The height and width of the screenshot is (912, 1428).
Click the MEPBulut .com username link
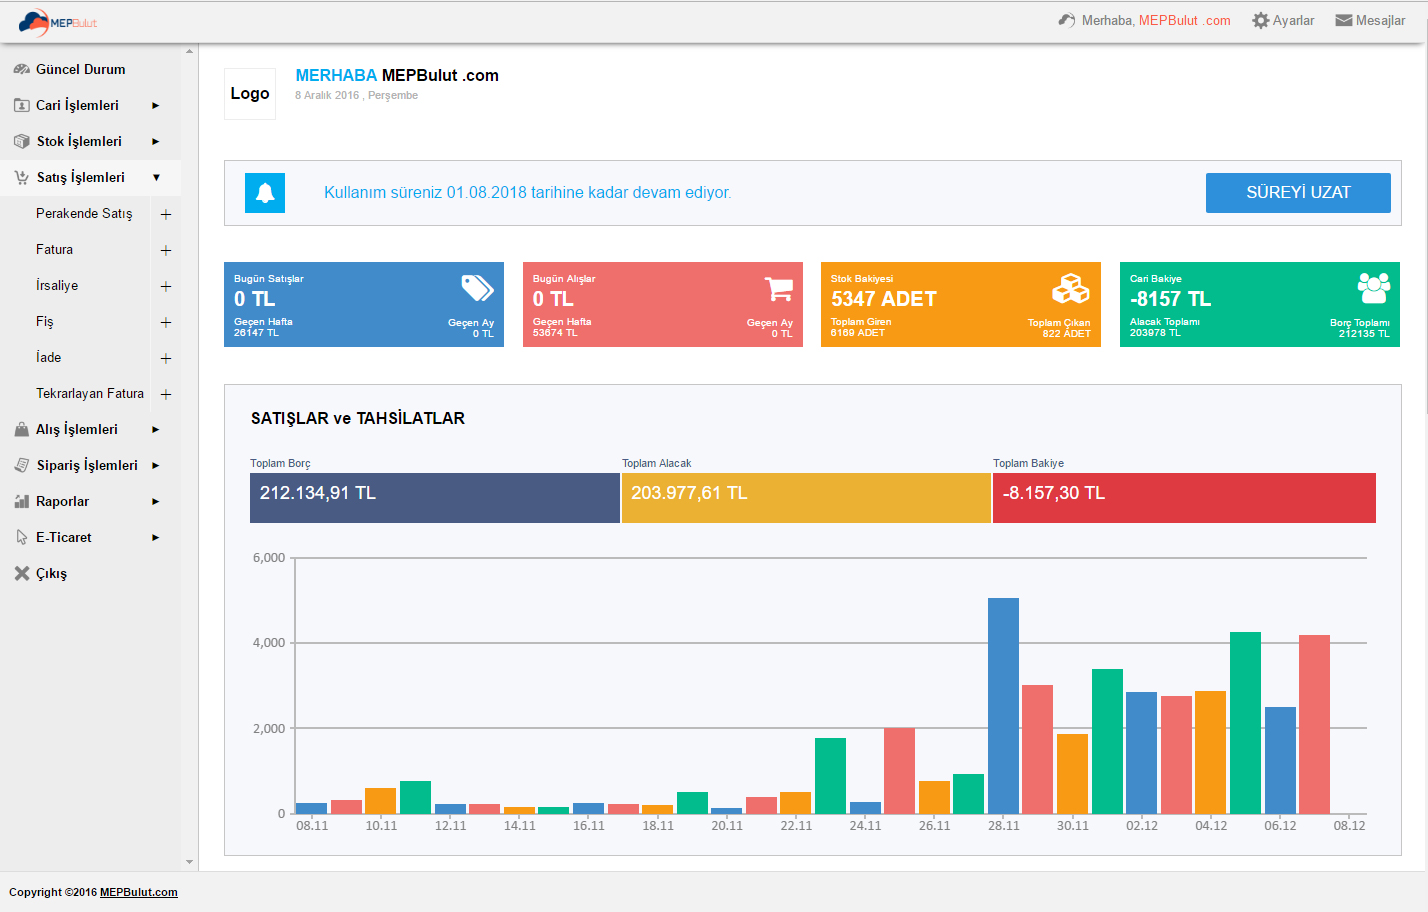[1184, 20]
